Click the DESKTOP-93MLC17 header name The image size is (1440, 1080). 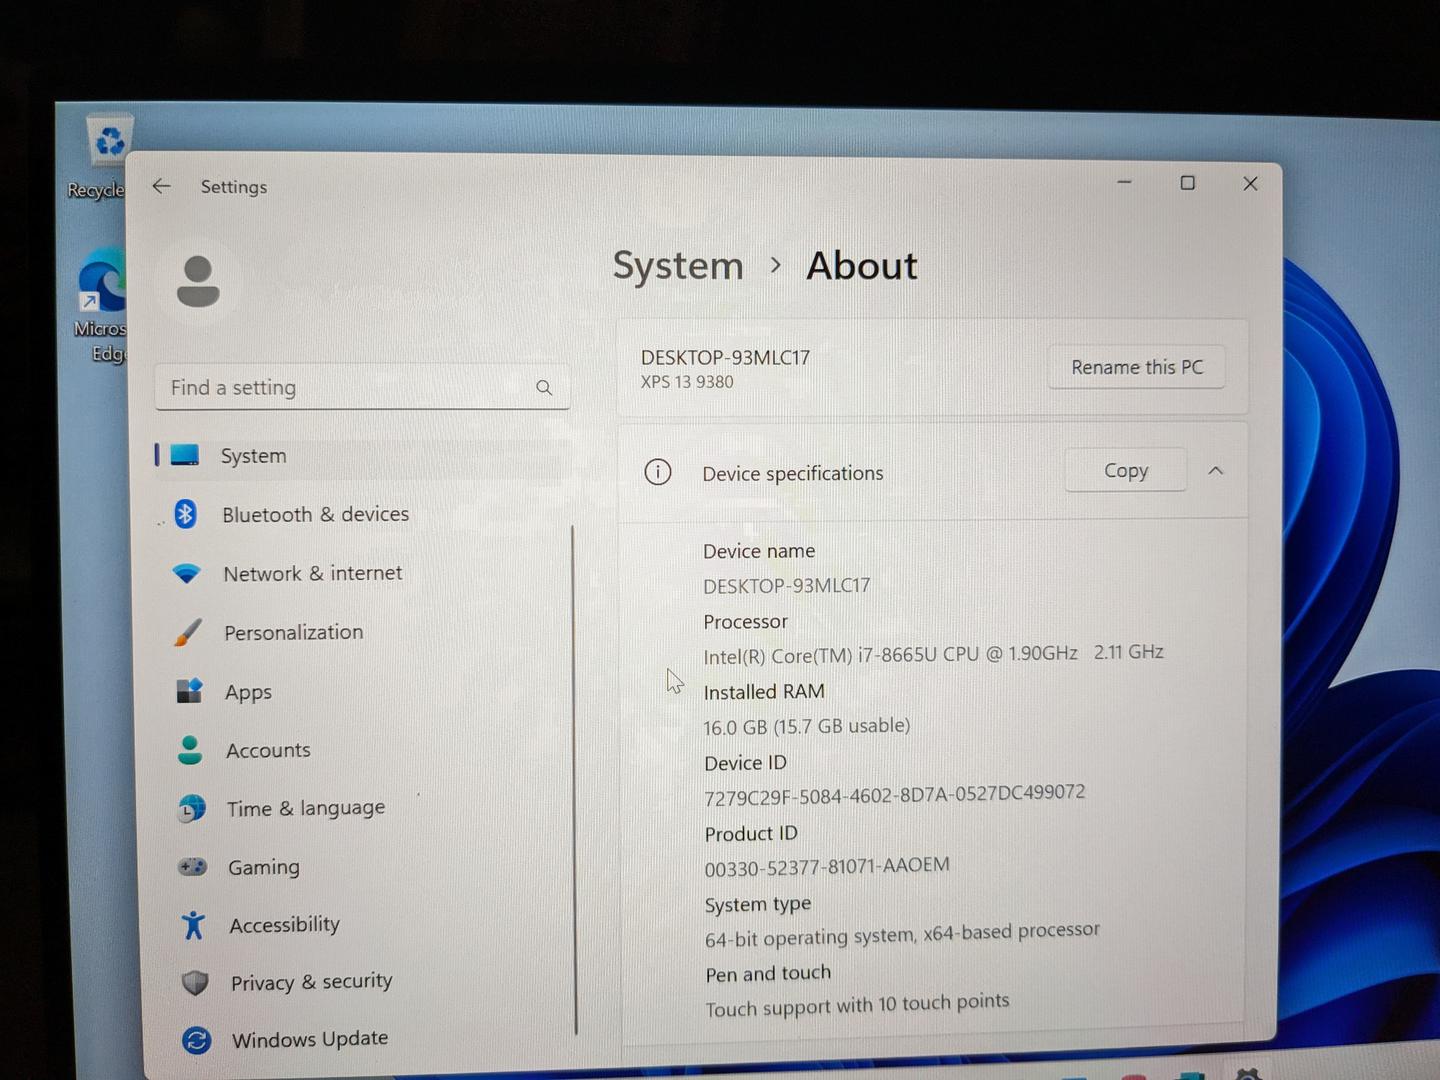tap(725, 358)
